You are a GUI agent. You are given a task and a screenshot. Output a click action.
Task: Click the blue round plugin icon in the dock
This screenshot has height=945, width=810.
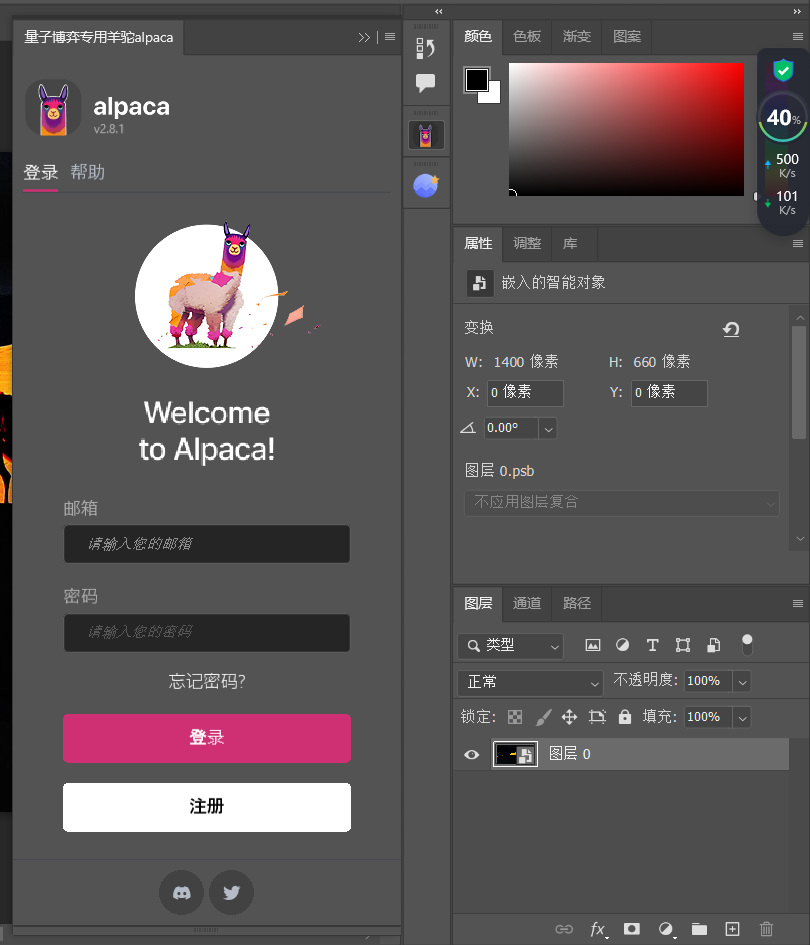pyautogui.click(x=426, y=186)
